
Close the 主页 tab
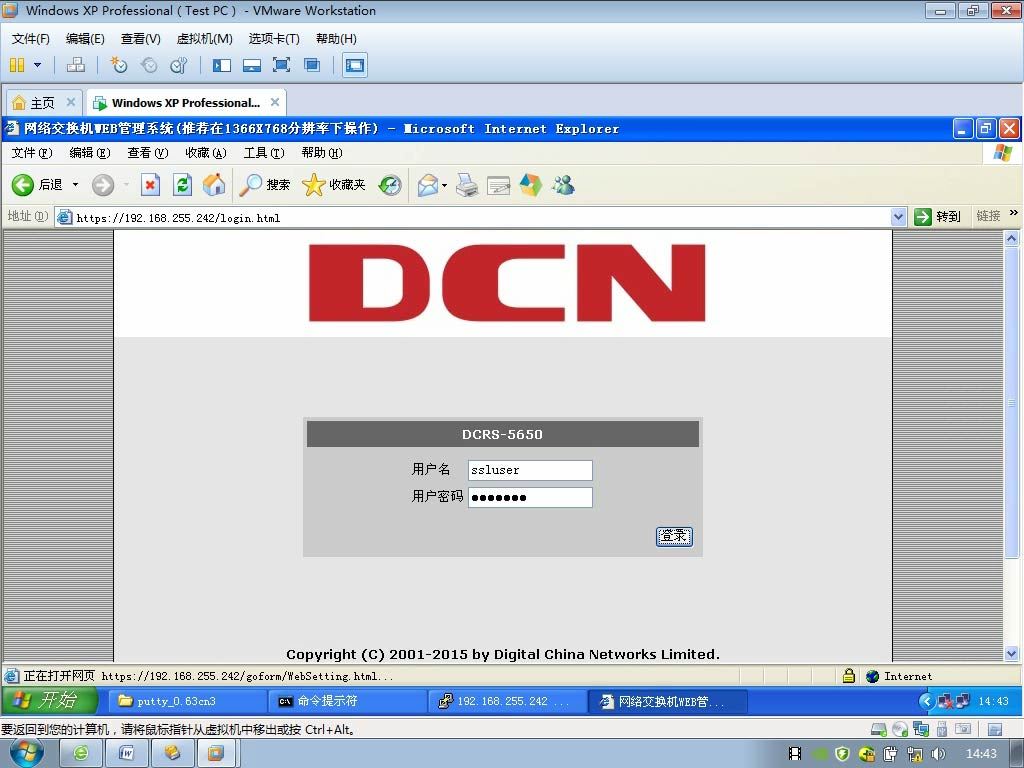point(71,102)
